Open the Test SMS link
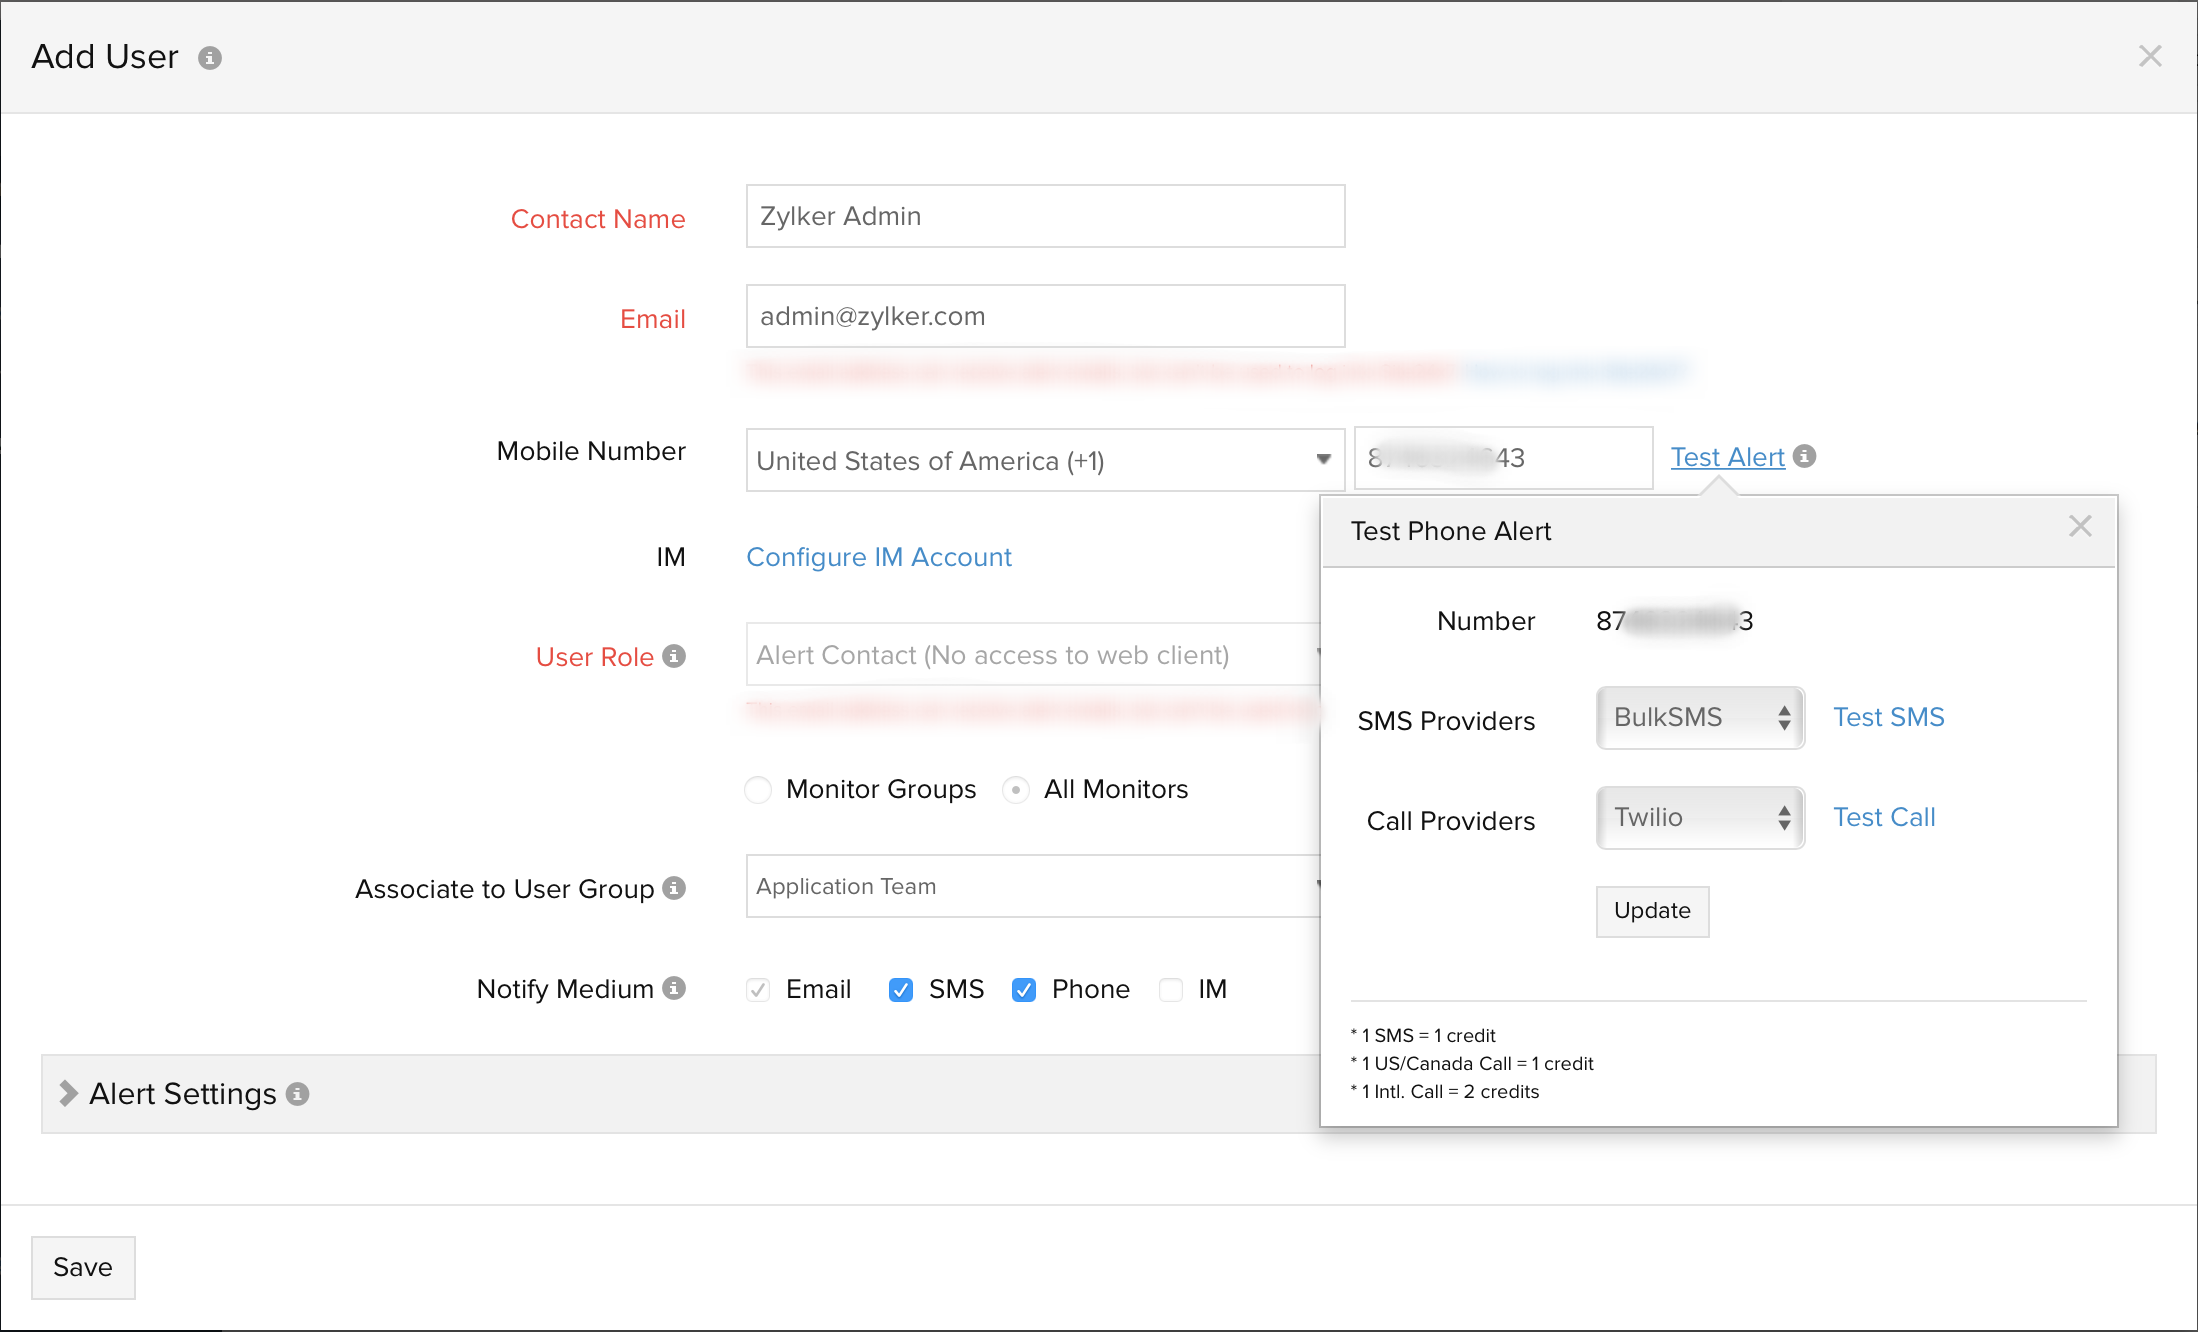This screenshot has width=2198, height=1332. pyautogui.click(x=1888, y=716)
